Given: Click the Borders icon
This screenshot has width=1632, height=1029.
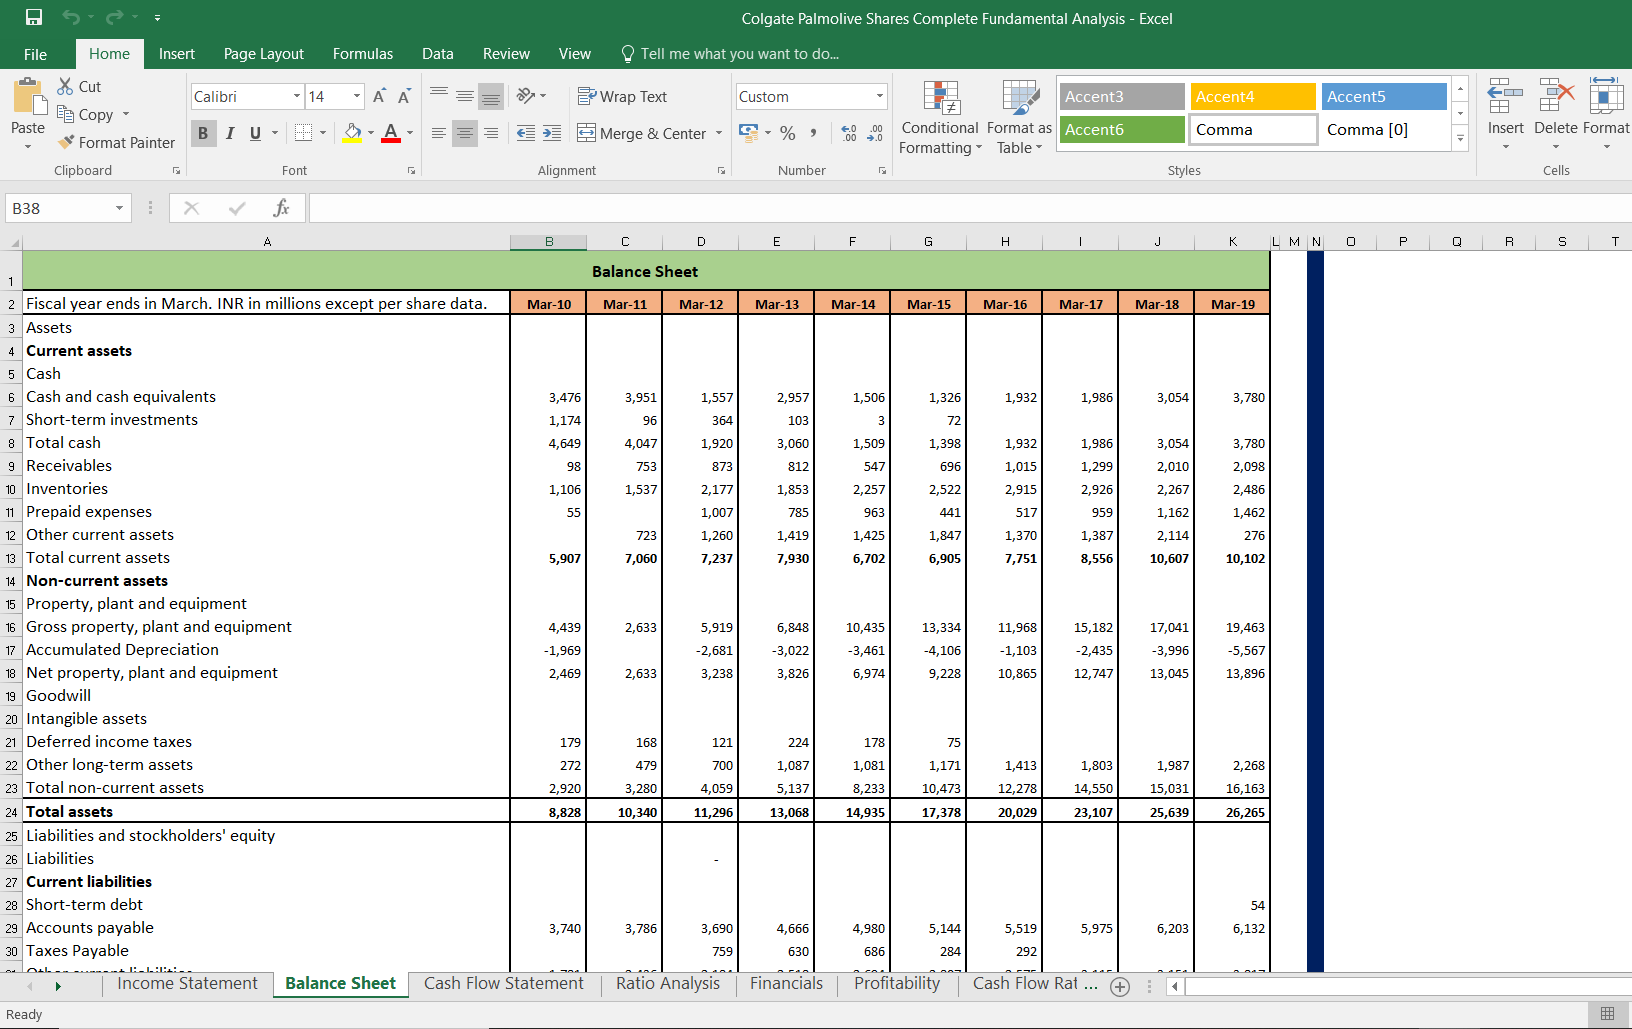Looking at the screenshot, I should click(304, 133).
